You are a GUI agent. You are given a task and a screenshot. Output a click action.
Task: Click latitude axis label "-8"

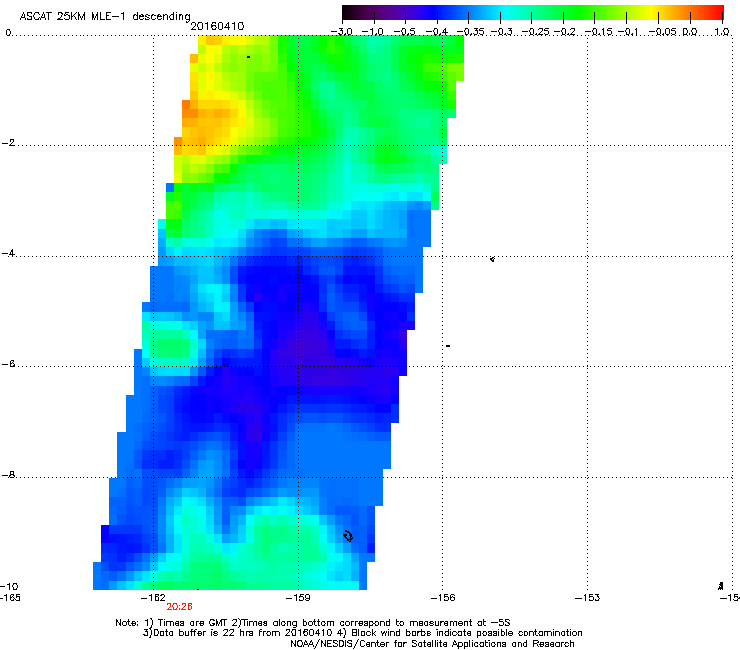click(x=8, y=475)
